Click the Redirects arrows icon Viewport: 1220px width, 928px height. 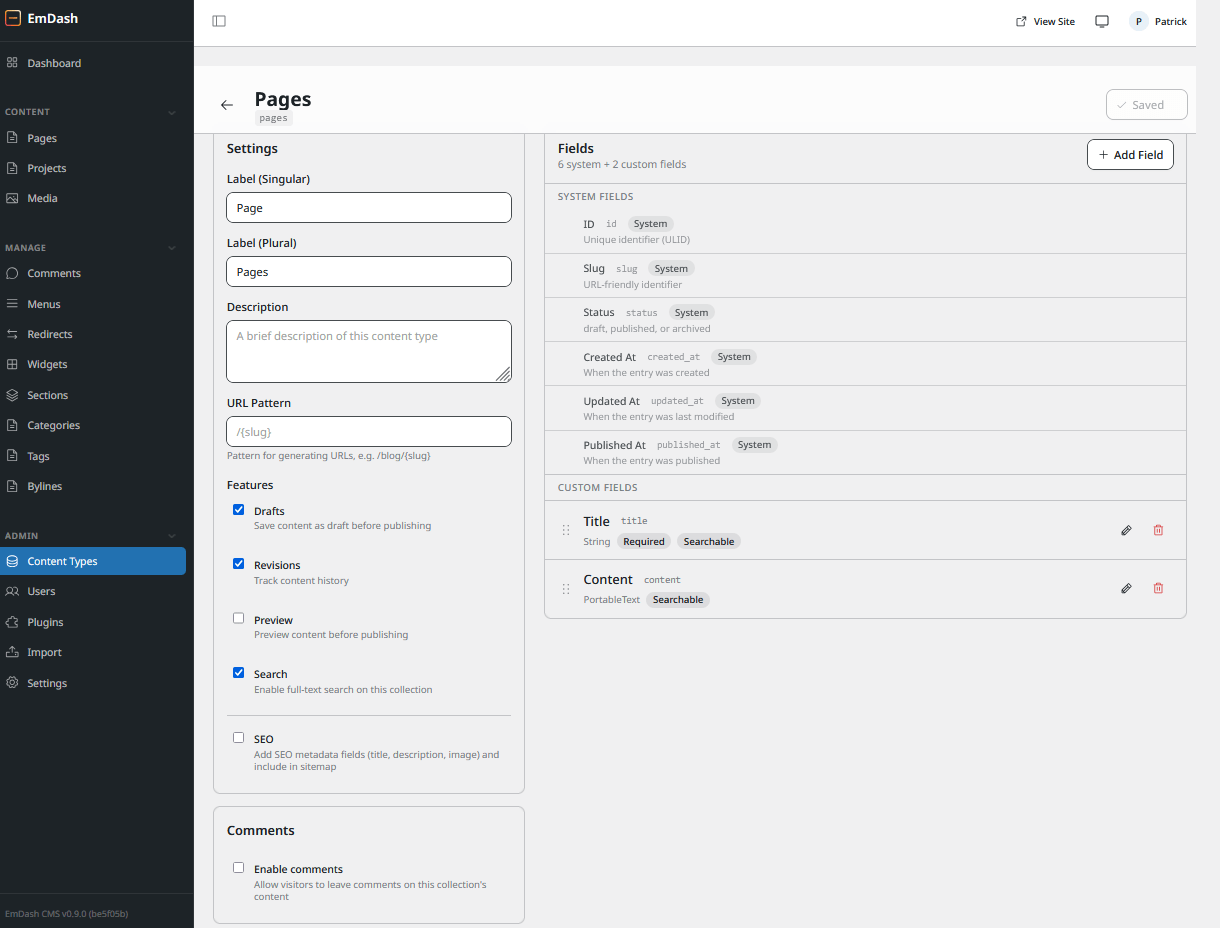pyautogui.click(x=12, y=334)
